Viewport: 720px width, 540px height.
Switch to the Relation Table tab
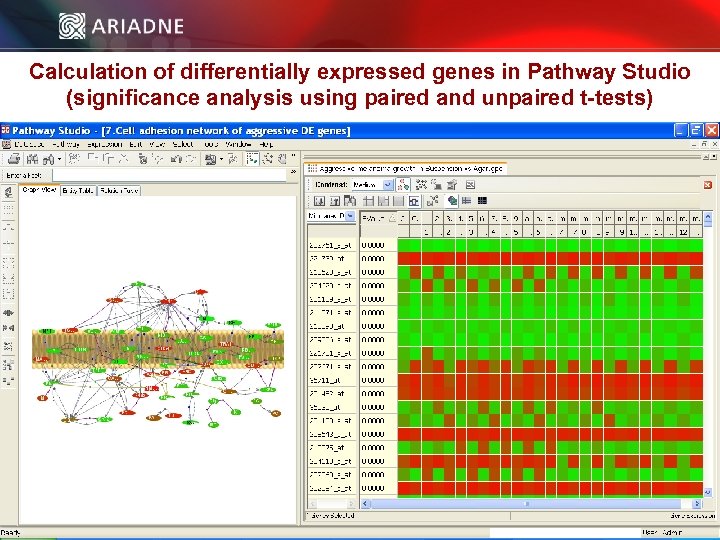click(119, 191)
